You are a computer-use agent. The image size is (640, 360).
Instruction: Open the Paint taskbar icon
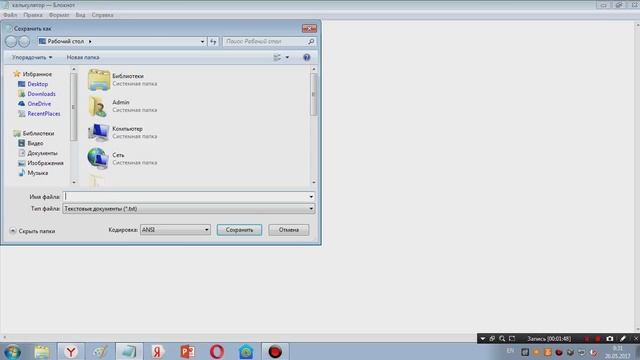click(100, 351)
